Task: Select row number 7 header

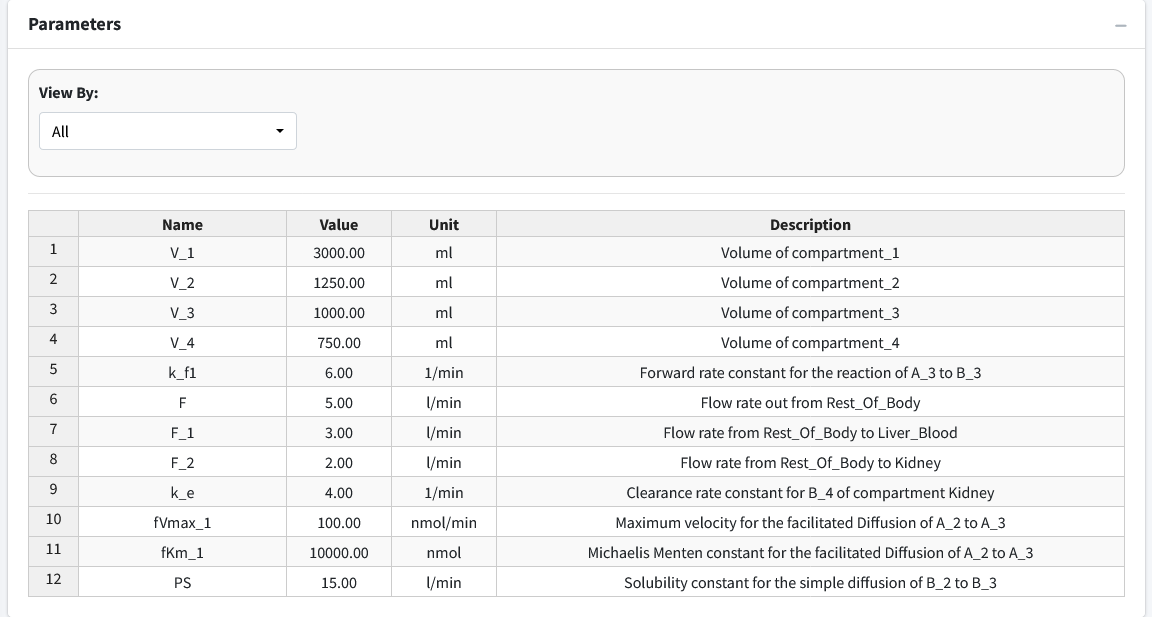Action: pyautogui.click(x=54, y=430)
